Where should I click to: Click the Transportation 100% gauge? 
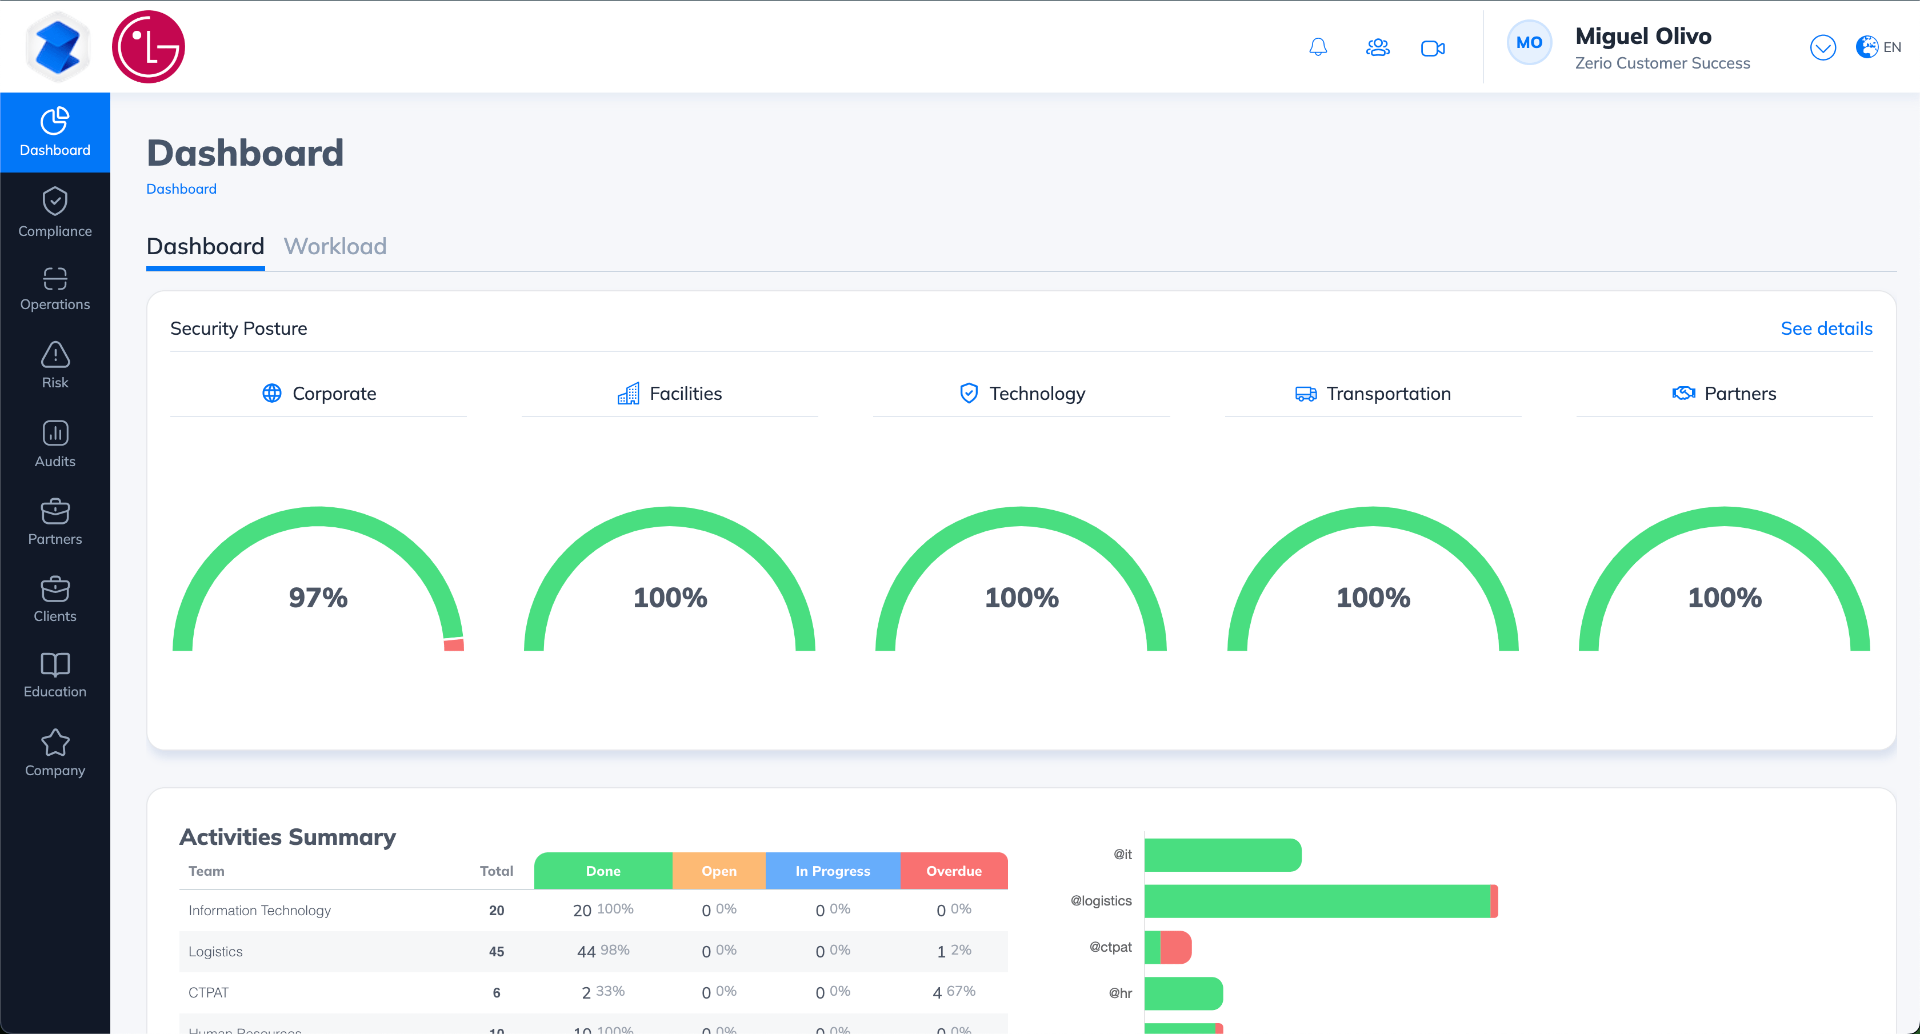[1373, 579]
